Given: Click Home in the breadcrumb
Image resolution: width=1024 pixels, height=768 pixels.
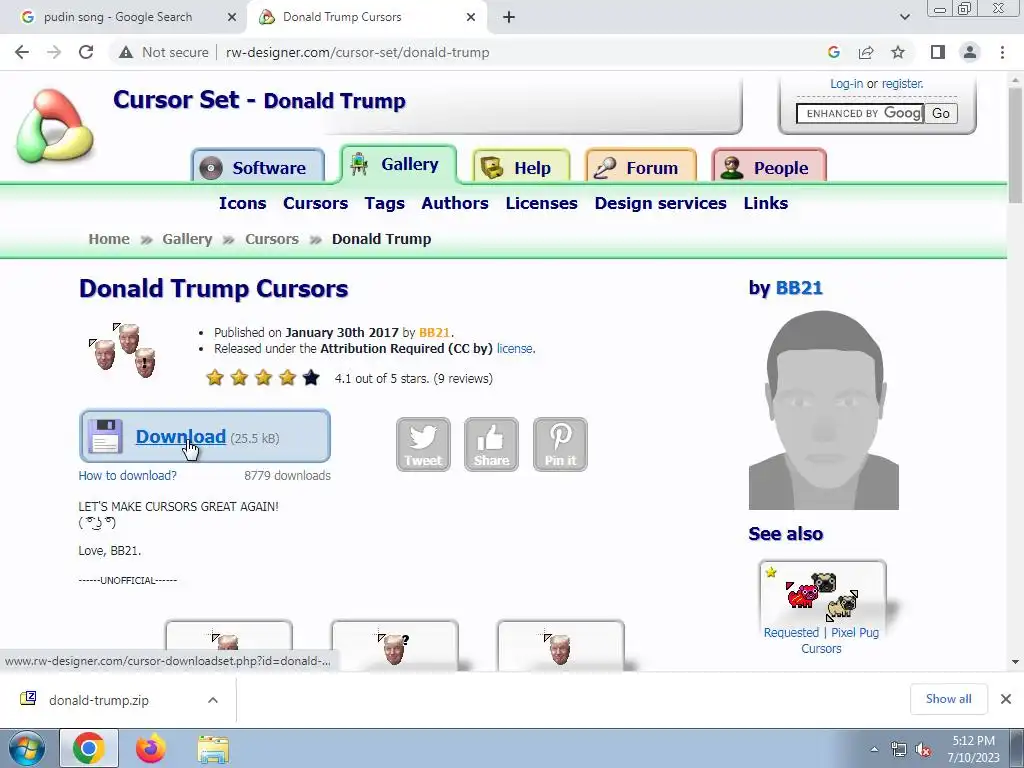Looking at the screenshot, I should [109, 239].
